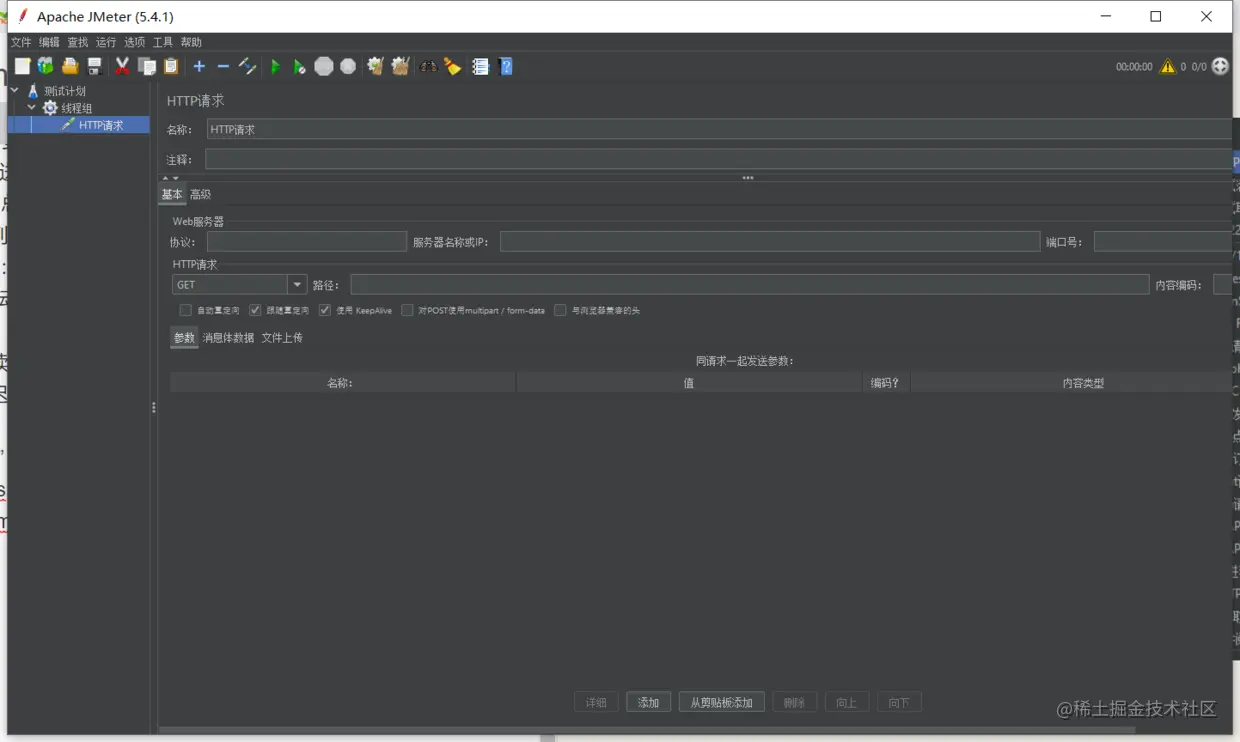Copy the selected element toolbar icon
1240x742 pixels.
[x=147, y=66]
